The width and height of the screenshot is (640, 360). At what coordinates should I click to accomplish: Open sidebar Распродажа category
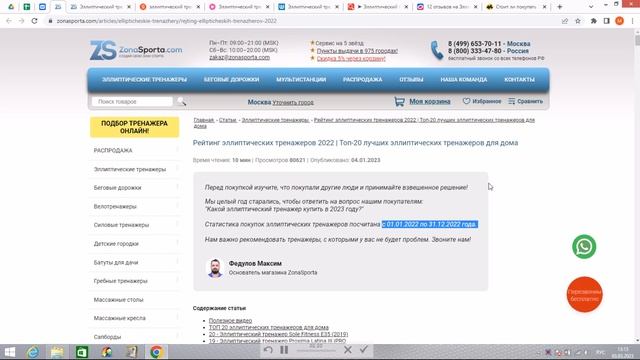[135, 151]
